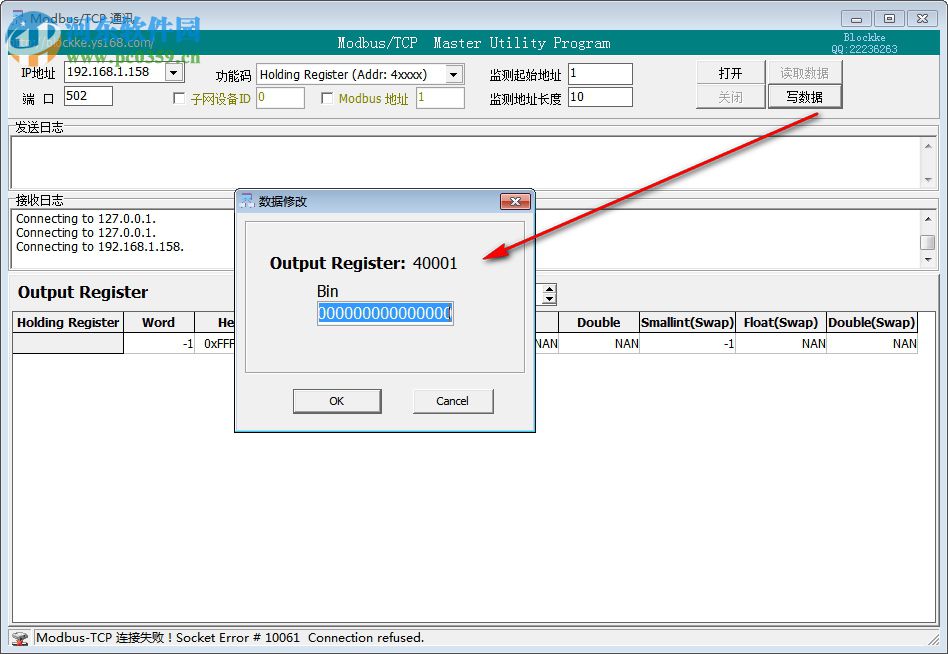The width and height of the screenshot is (948, 654).
Task: Click the 打开 (open) button
Action: 730,73
